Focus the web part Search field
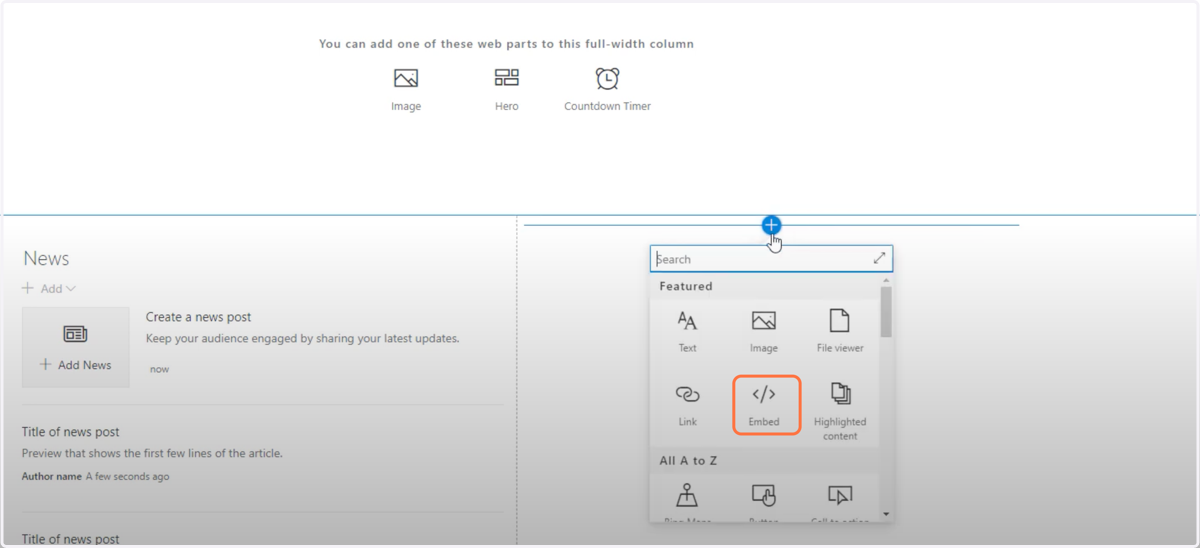The image size is (1200, 548). point(771,259)
